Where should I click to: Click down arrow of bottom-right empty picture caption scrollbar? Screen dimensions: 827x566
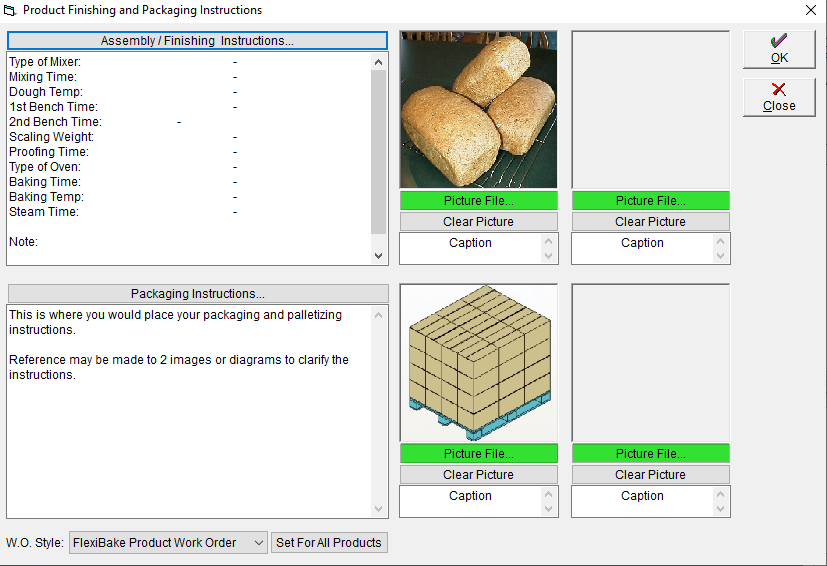tap(720, 509)
